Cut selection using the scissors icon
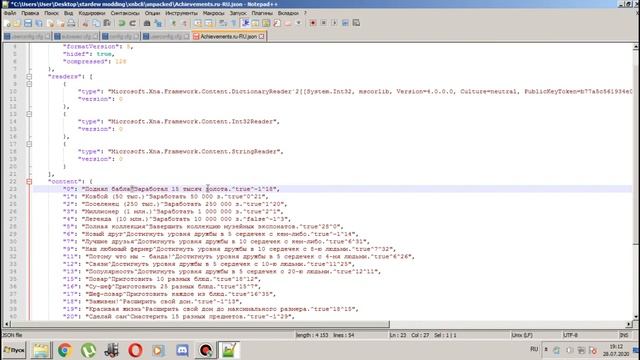Image resolution: width=640 pixels, height=360 pixels. pyautogui.click(x=85, y=23)
